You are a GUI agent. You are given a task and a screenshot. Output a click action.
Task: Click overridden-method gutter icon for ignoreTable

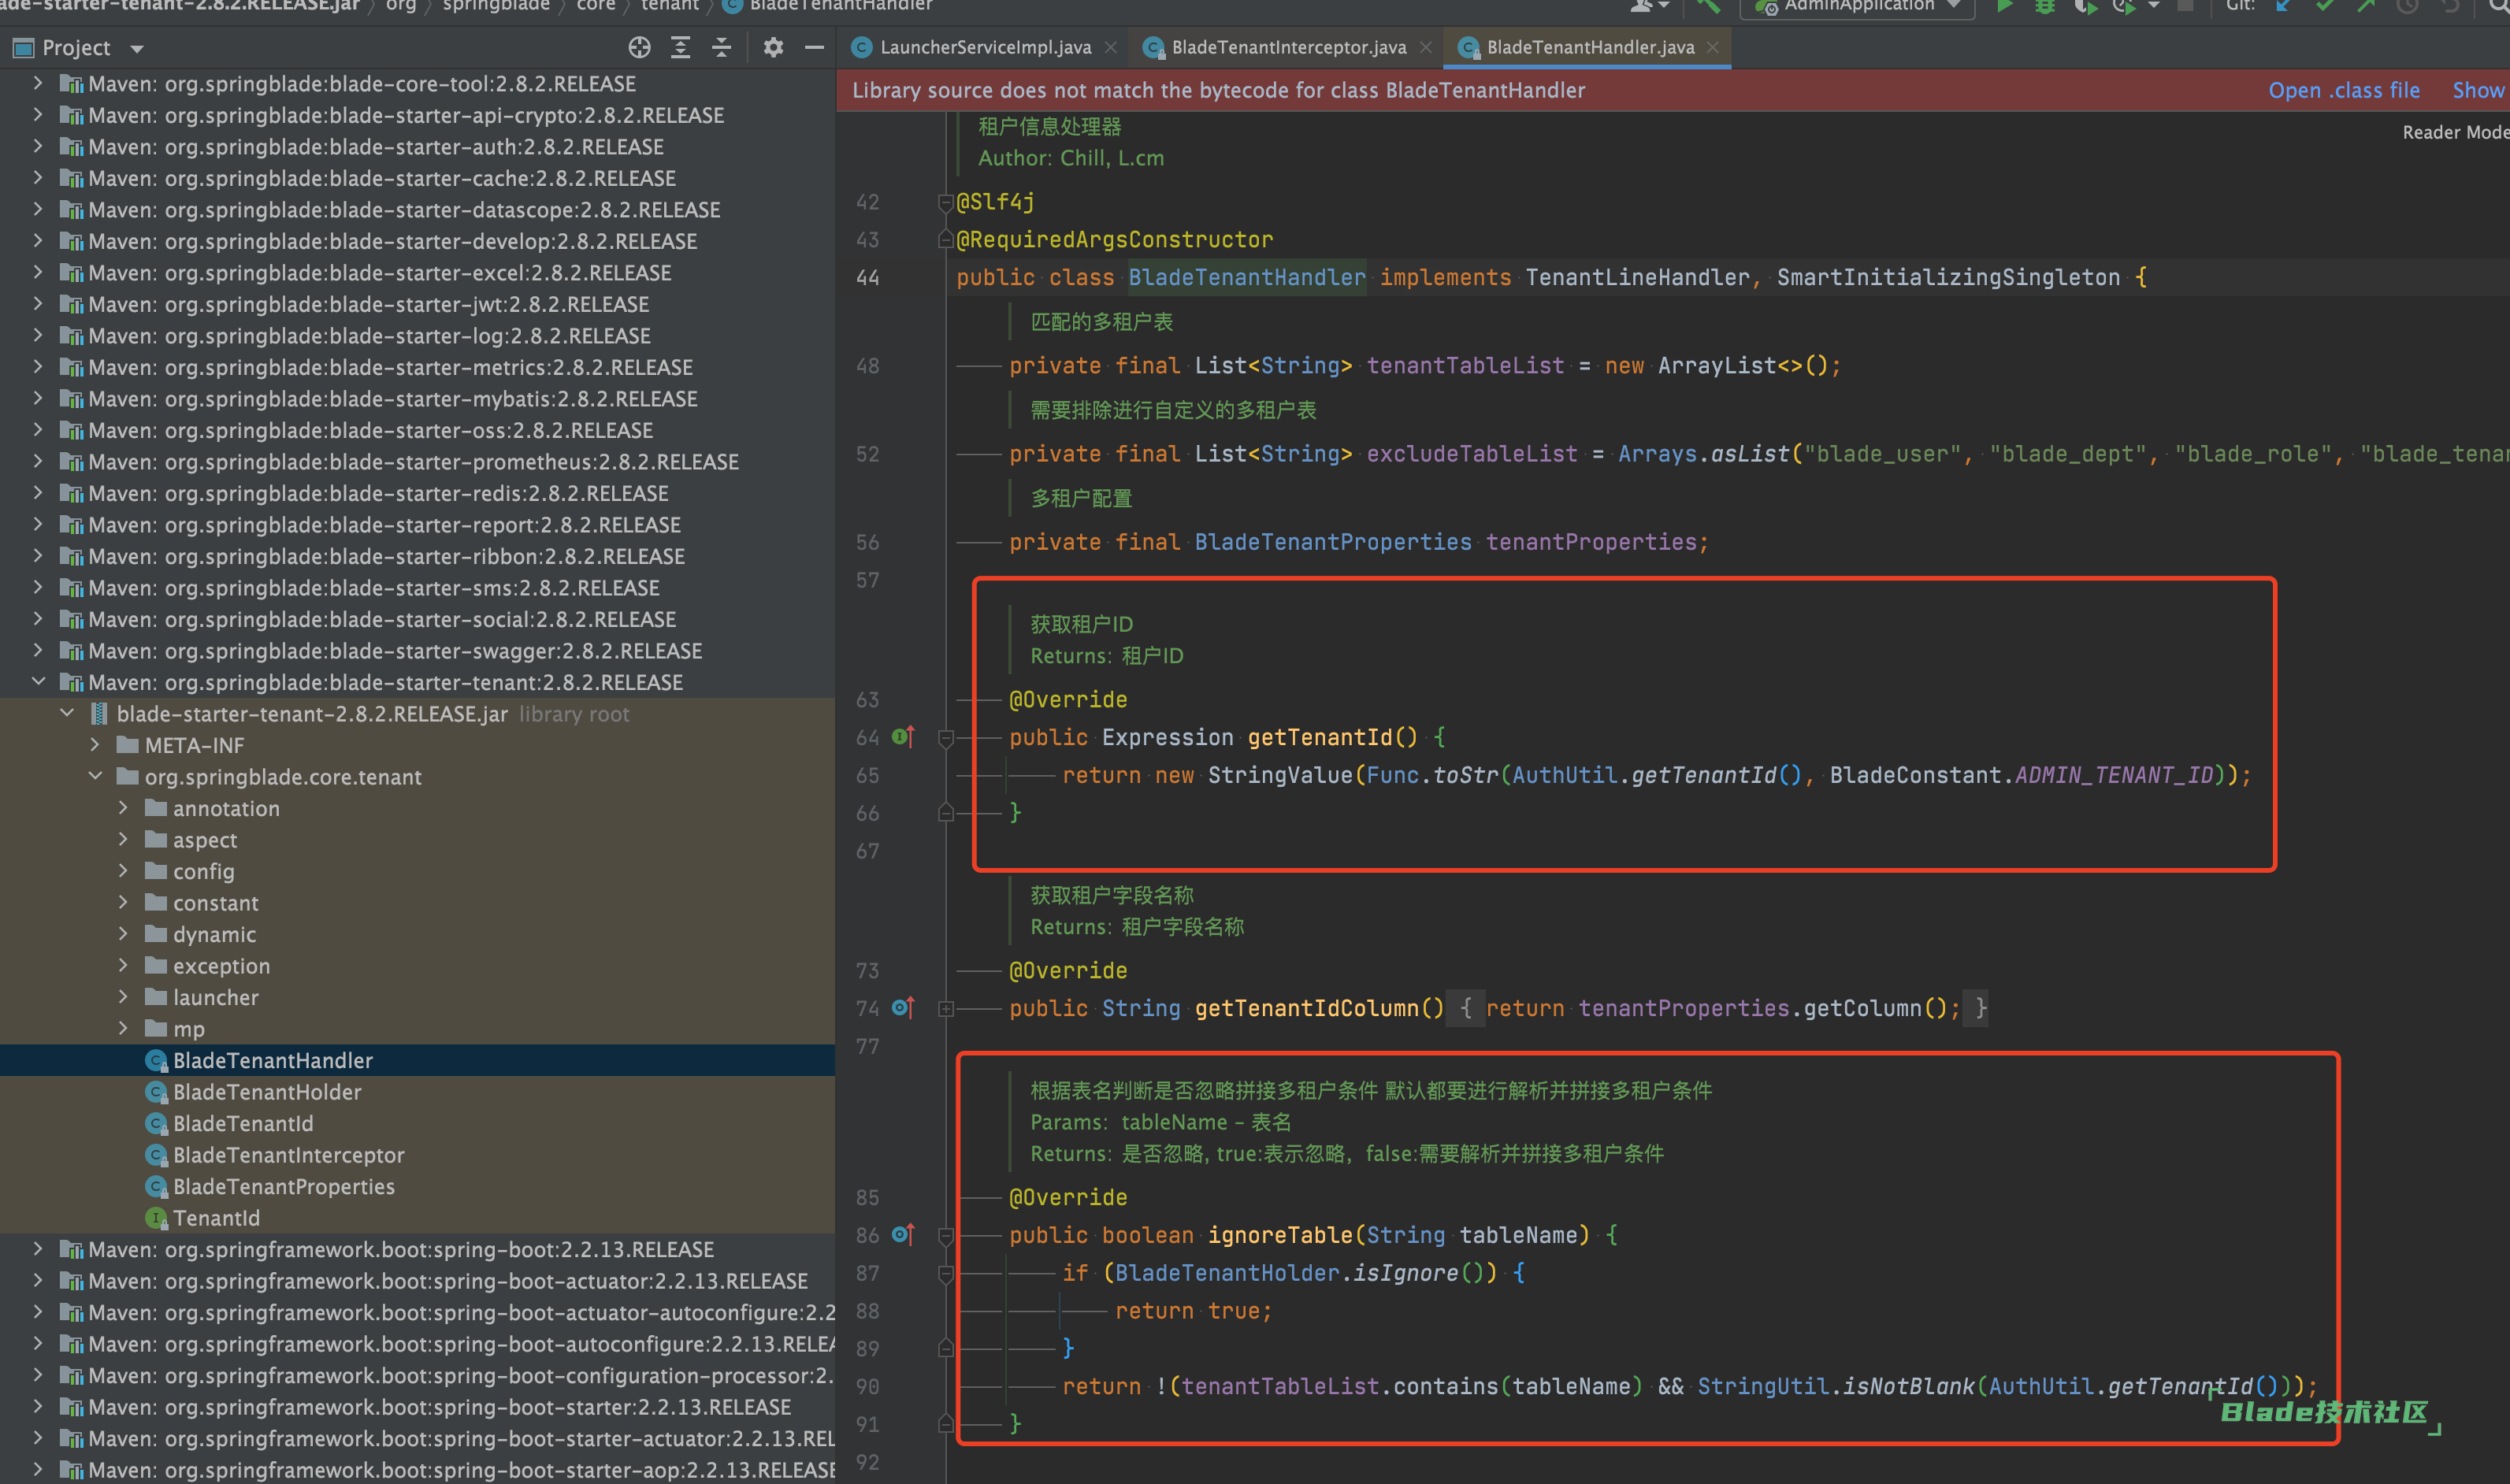pyautogui.click(x=903, y=1235)
